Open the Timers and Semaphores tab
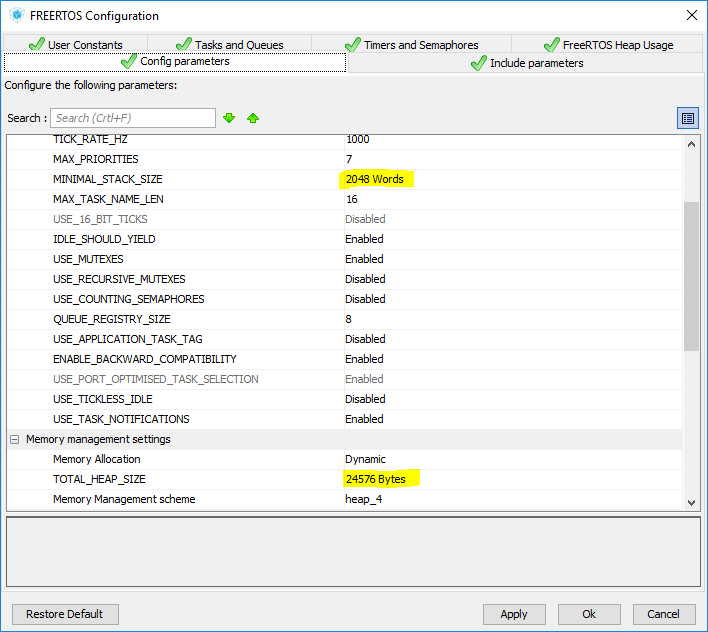The height and width of the screenshot is (632, 708). [411, 45]
